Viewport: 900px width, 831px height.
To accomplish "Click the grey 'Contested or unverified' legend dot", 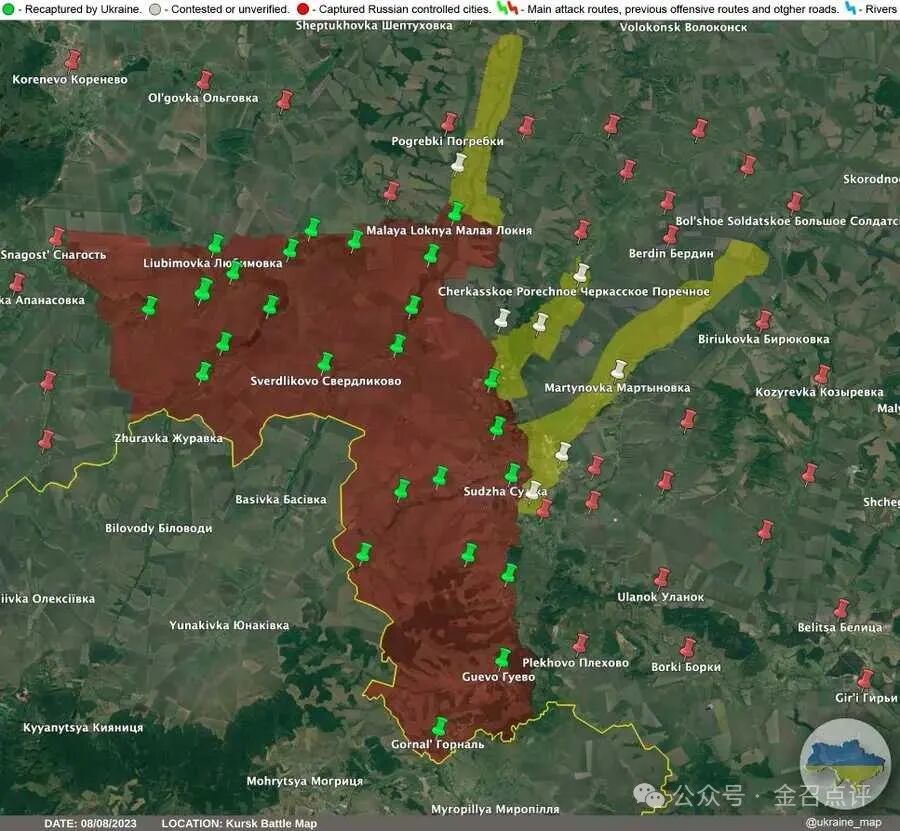I will 155,9.
